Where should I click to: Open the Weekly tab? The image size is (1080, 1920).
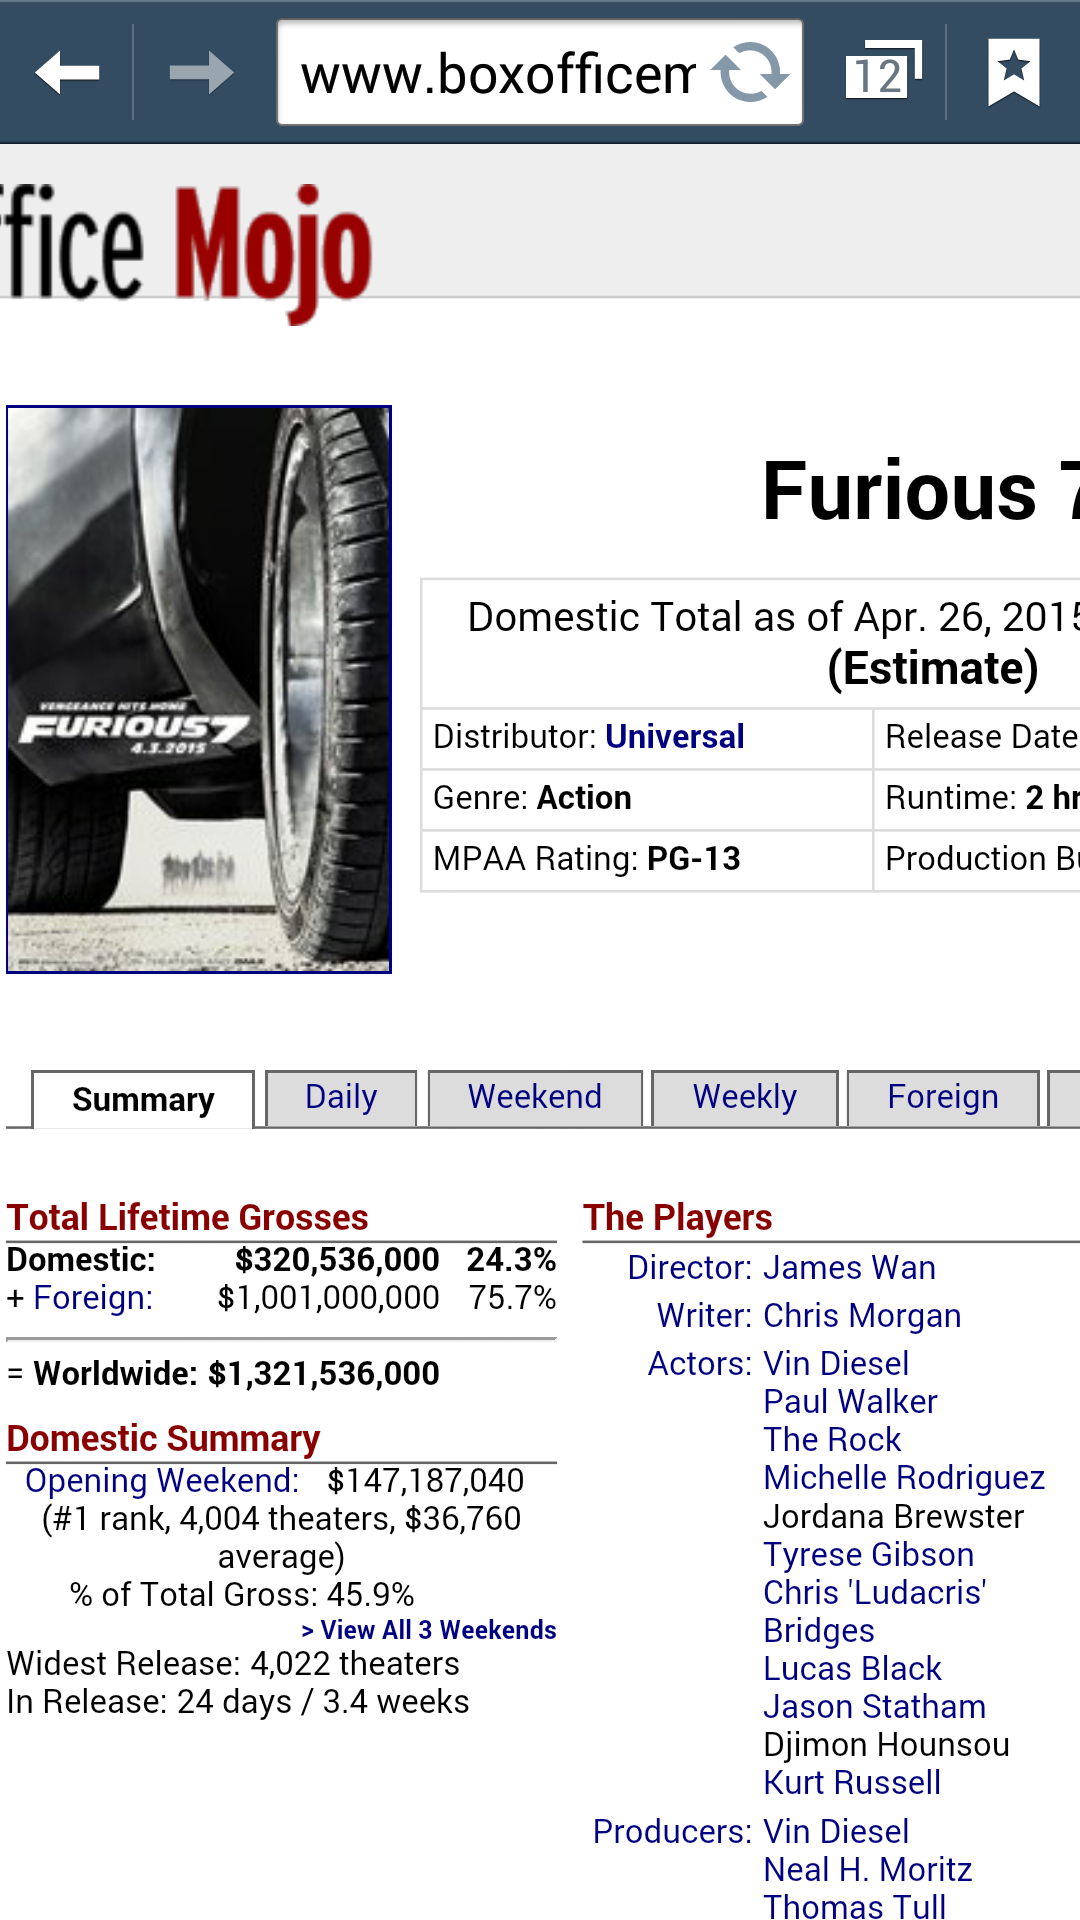tap(744, 1098)
